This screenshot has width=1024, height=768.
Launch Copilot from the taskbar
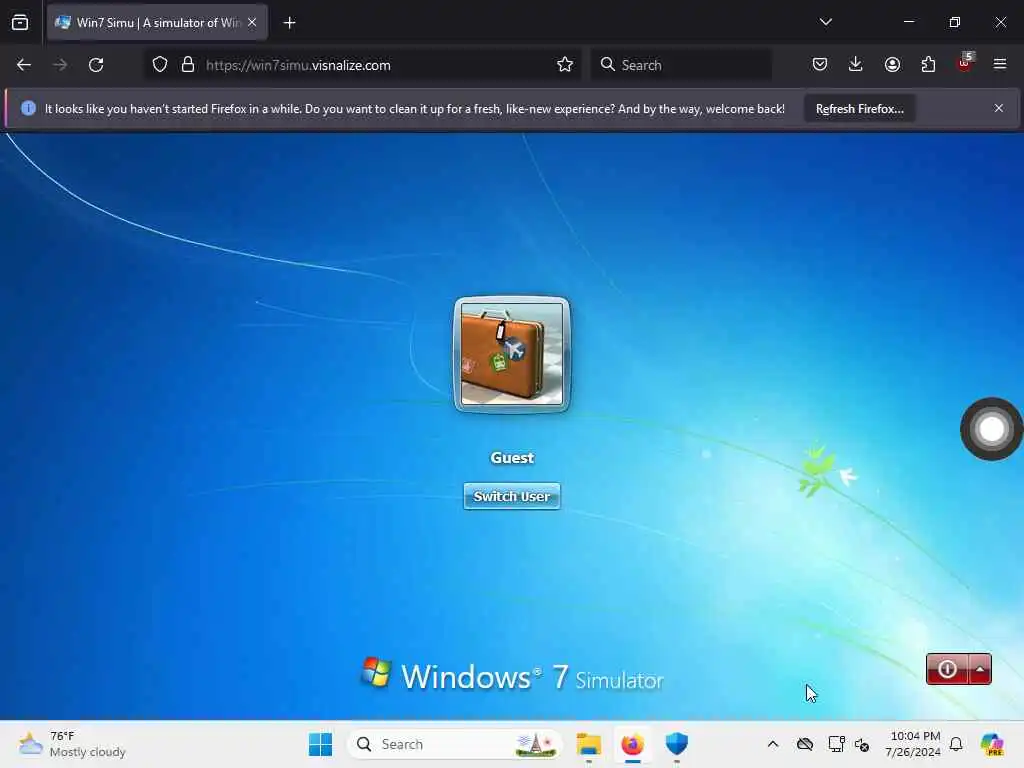pos(991,744)
